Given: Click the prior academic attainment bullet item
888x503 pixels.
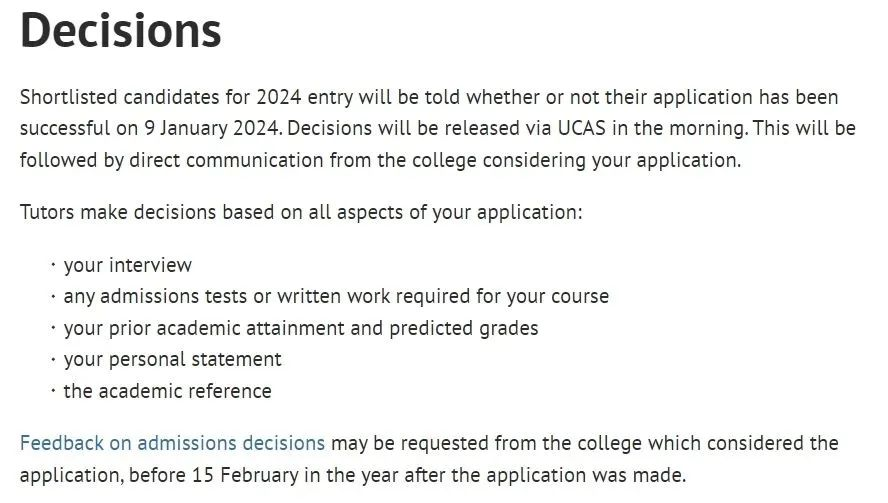Looking at the screenshot, I should (300, 328).
